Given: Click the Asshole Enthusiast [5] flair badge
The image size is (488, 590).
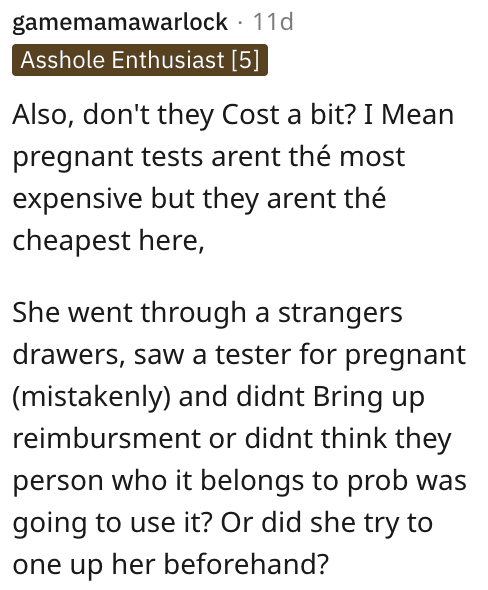Looking at the screenshot, I should click(140, 60).
